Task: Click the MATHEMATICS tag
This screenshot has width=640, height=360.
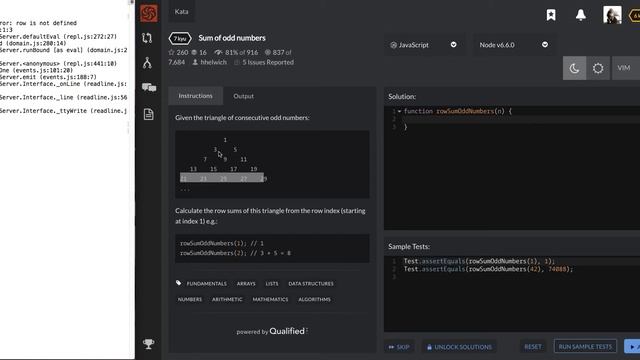Action: point(270,300)
